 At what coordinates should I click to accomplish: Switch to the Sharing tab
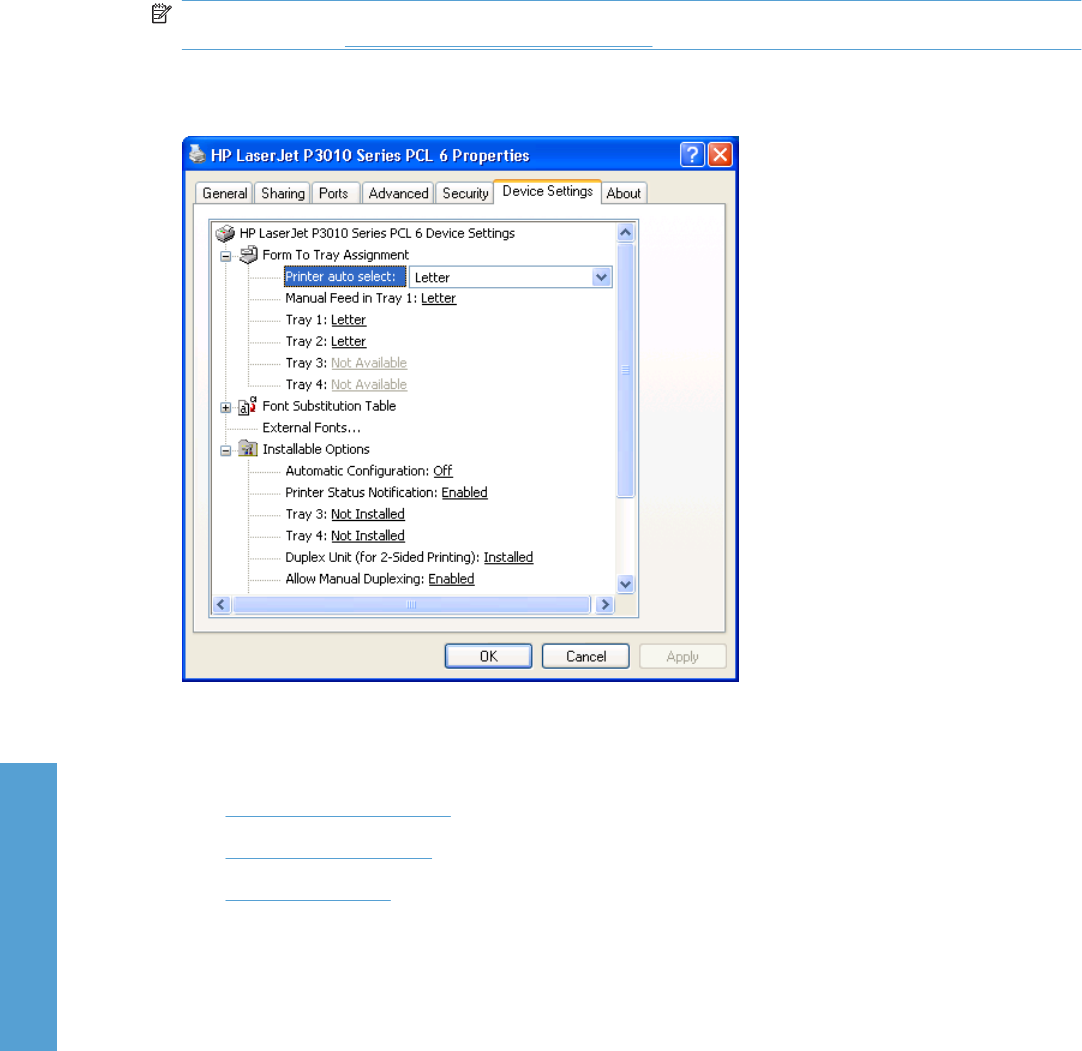click(282, 193)
